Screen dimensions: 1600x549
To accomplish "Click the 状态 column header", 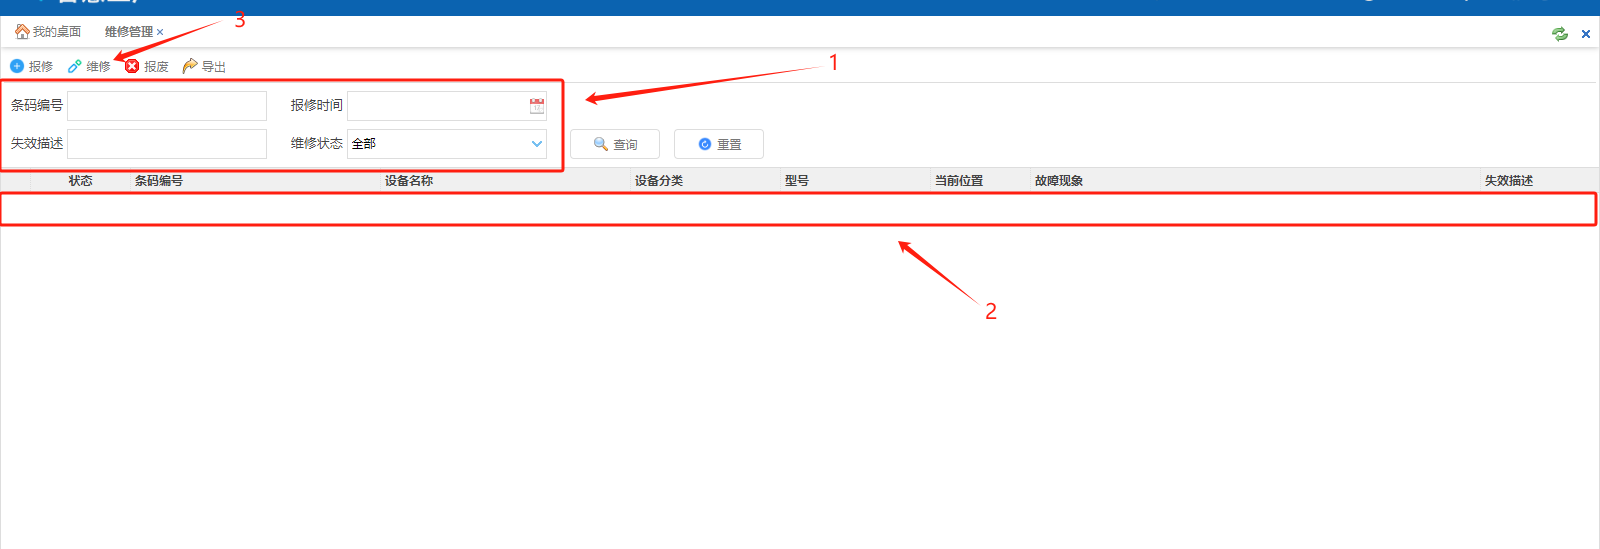I will click(x=81, y=181).
